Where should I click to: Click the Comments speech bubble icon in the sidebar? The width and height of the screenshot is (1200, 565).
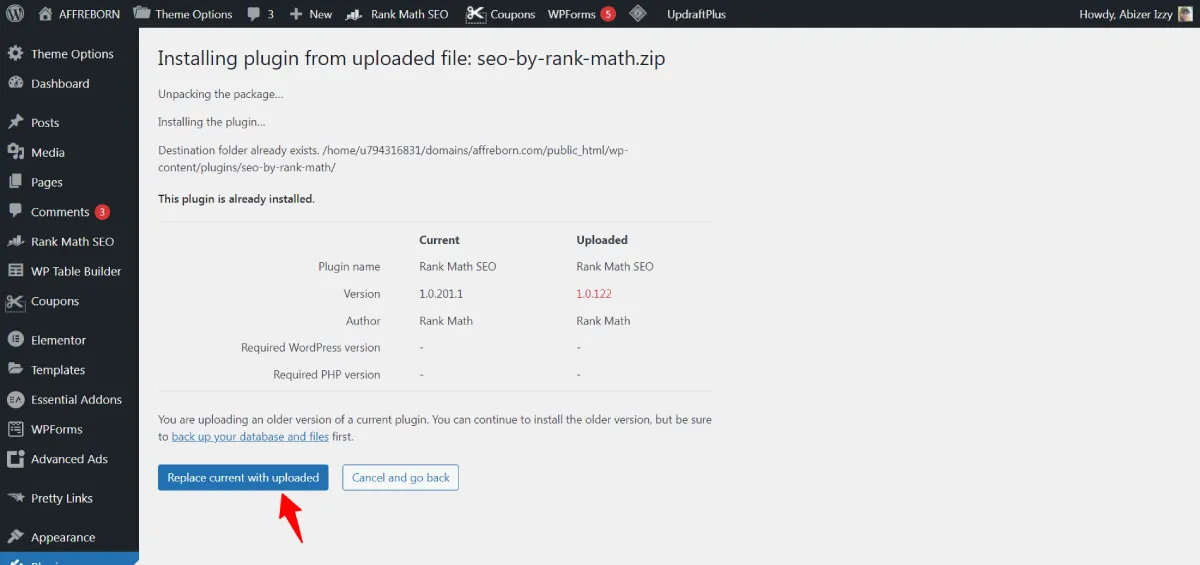pos(15,212)
